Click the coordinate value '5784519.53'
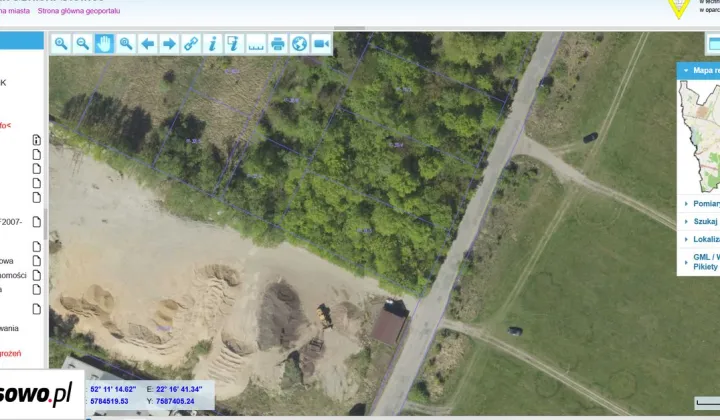720x420 pixels. (x=109, y=401)
